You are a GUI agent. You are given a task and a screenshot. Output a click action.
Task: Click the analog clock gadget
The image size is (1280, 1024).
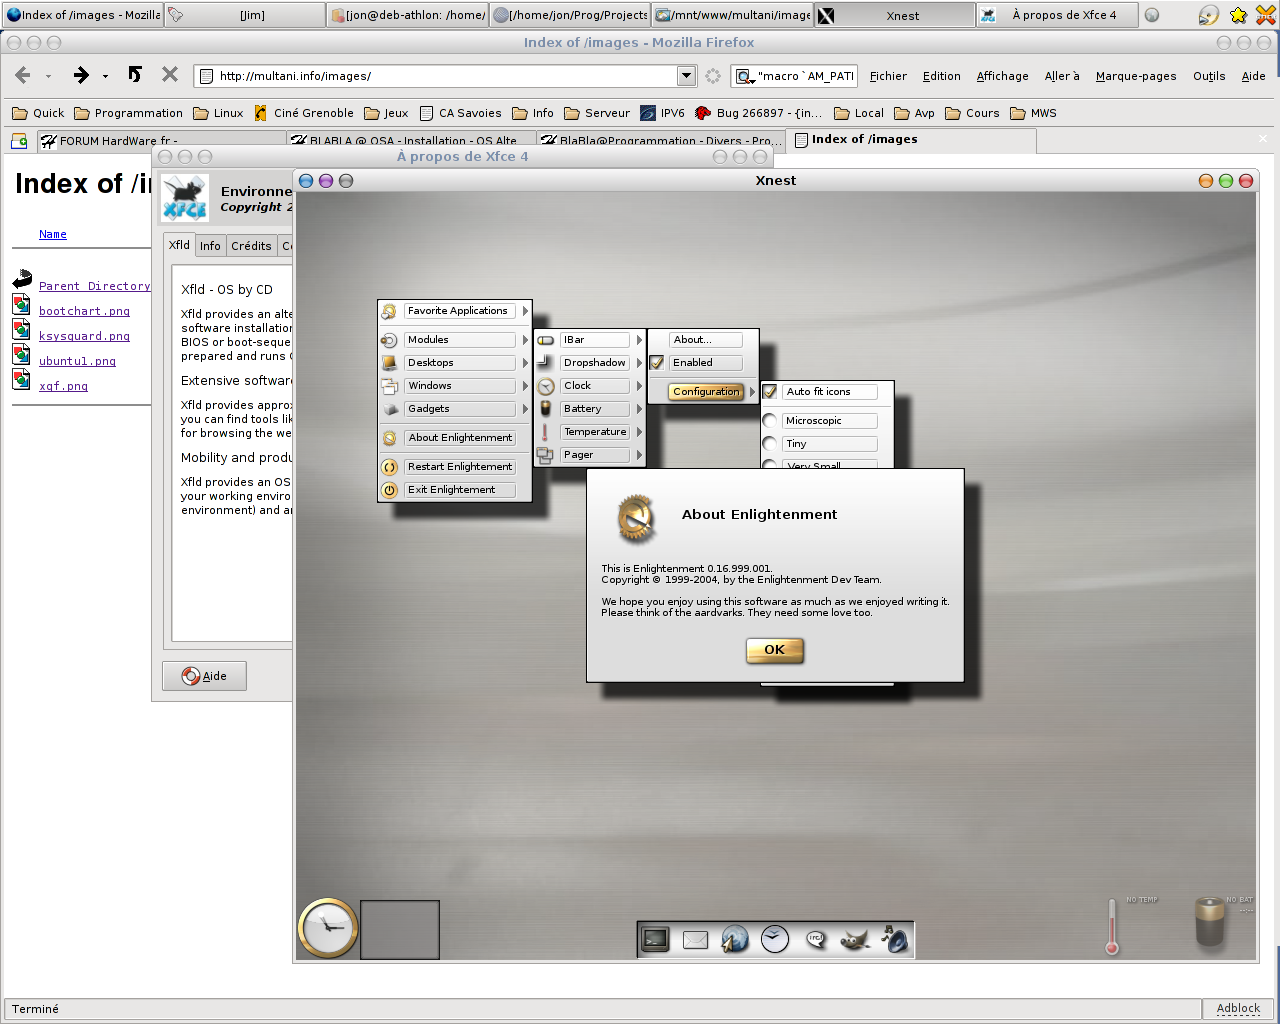coord(327,928)
